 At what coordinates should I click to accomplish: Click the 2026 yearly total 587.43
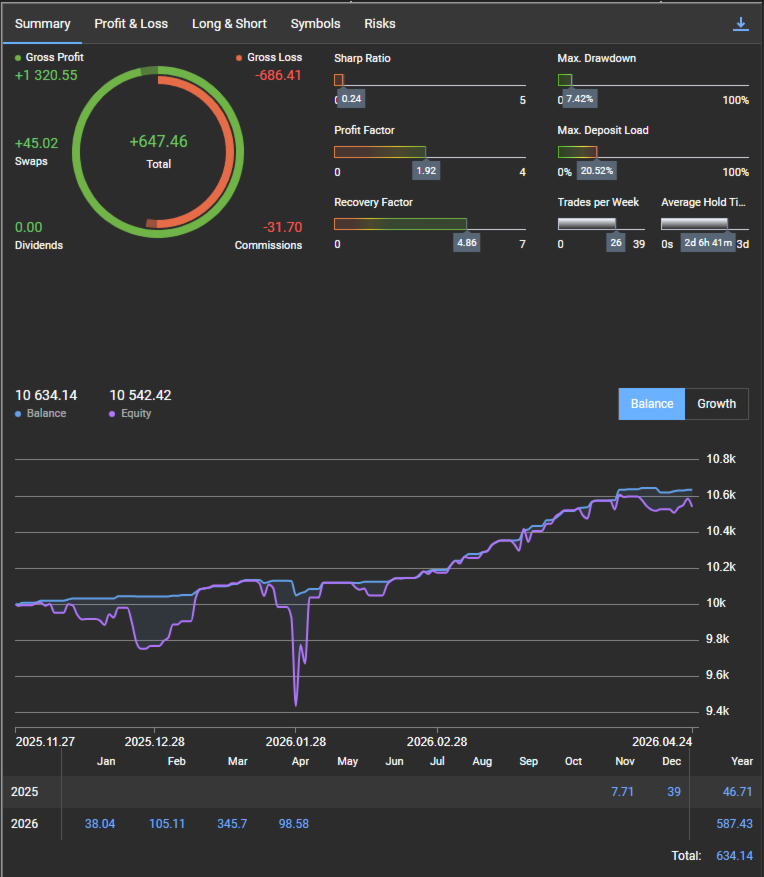(735, 823)
